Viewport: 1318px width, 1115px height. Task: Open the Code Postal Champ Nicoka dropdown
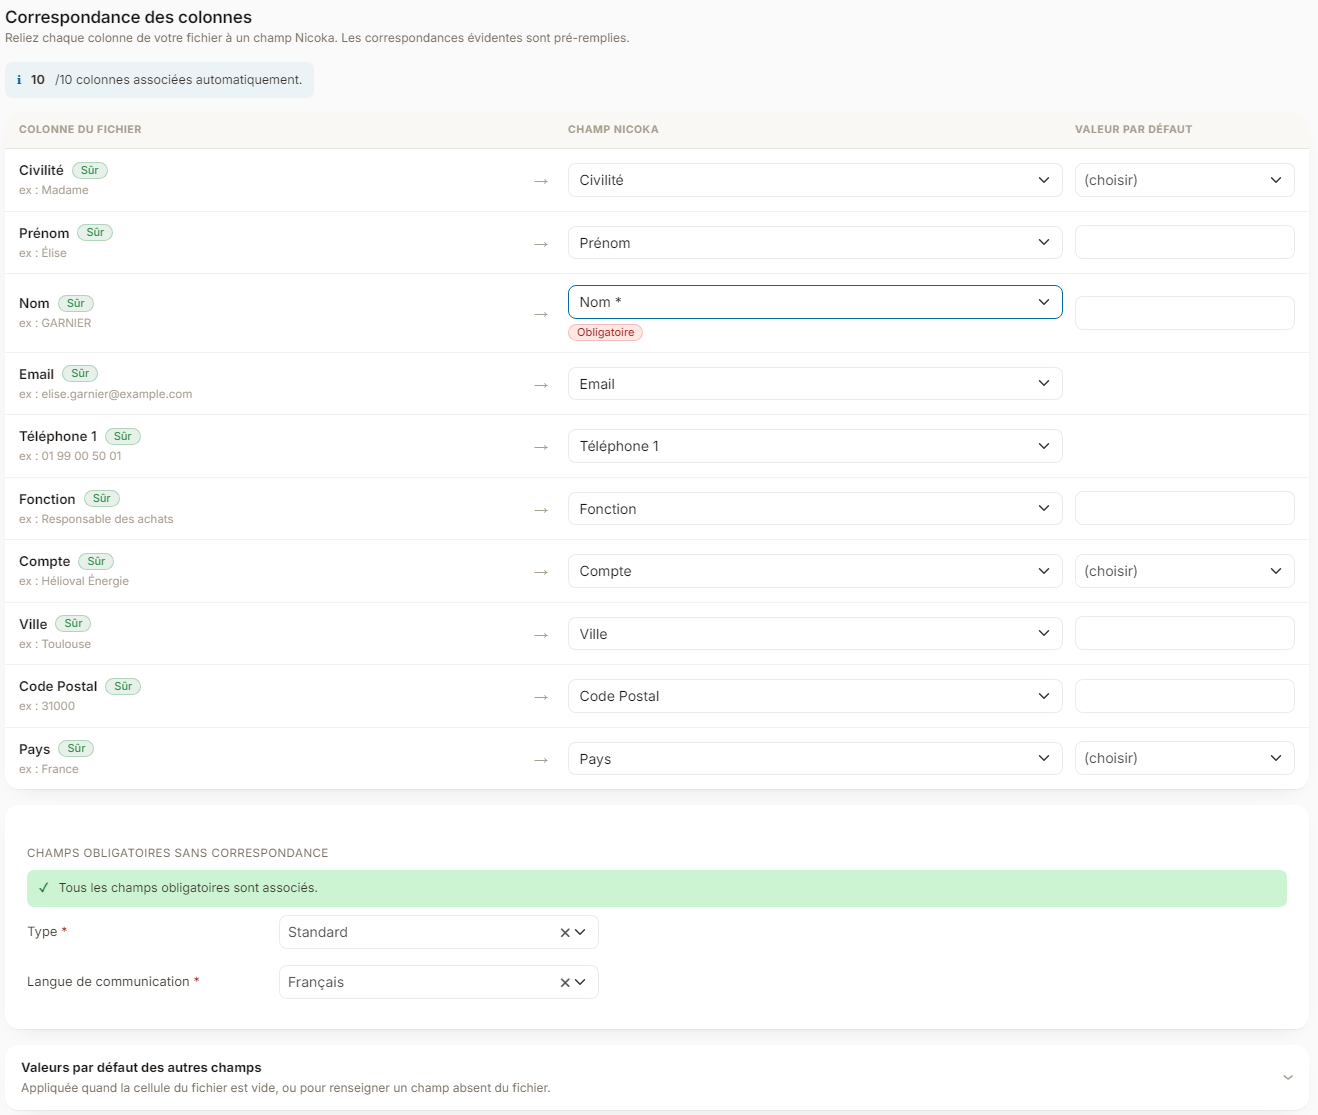click(x=815, y=696)
